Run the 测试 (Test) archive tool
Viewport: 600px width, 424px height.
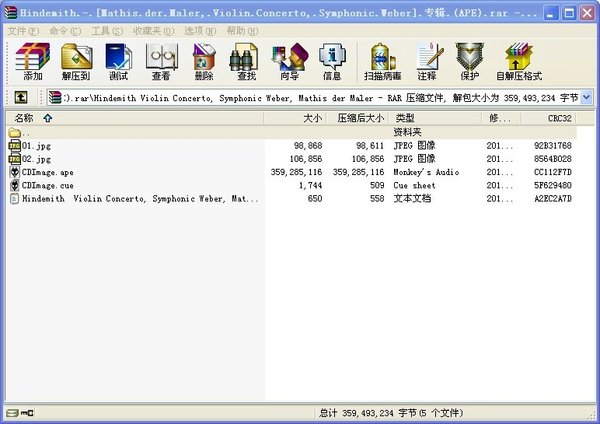coord(118,61)
